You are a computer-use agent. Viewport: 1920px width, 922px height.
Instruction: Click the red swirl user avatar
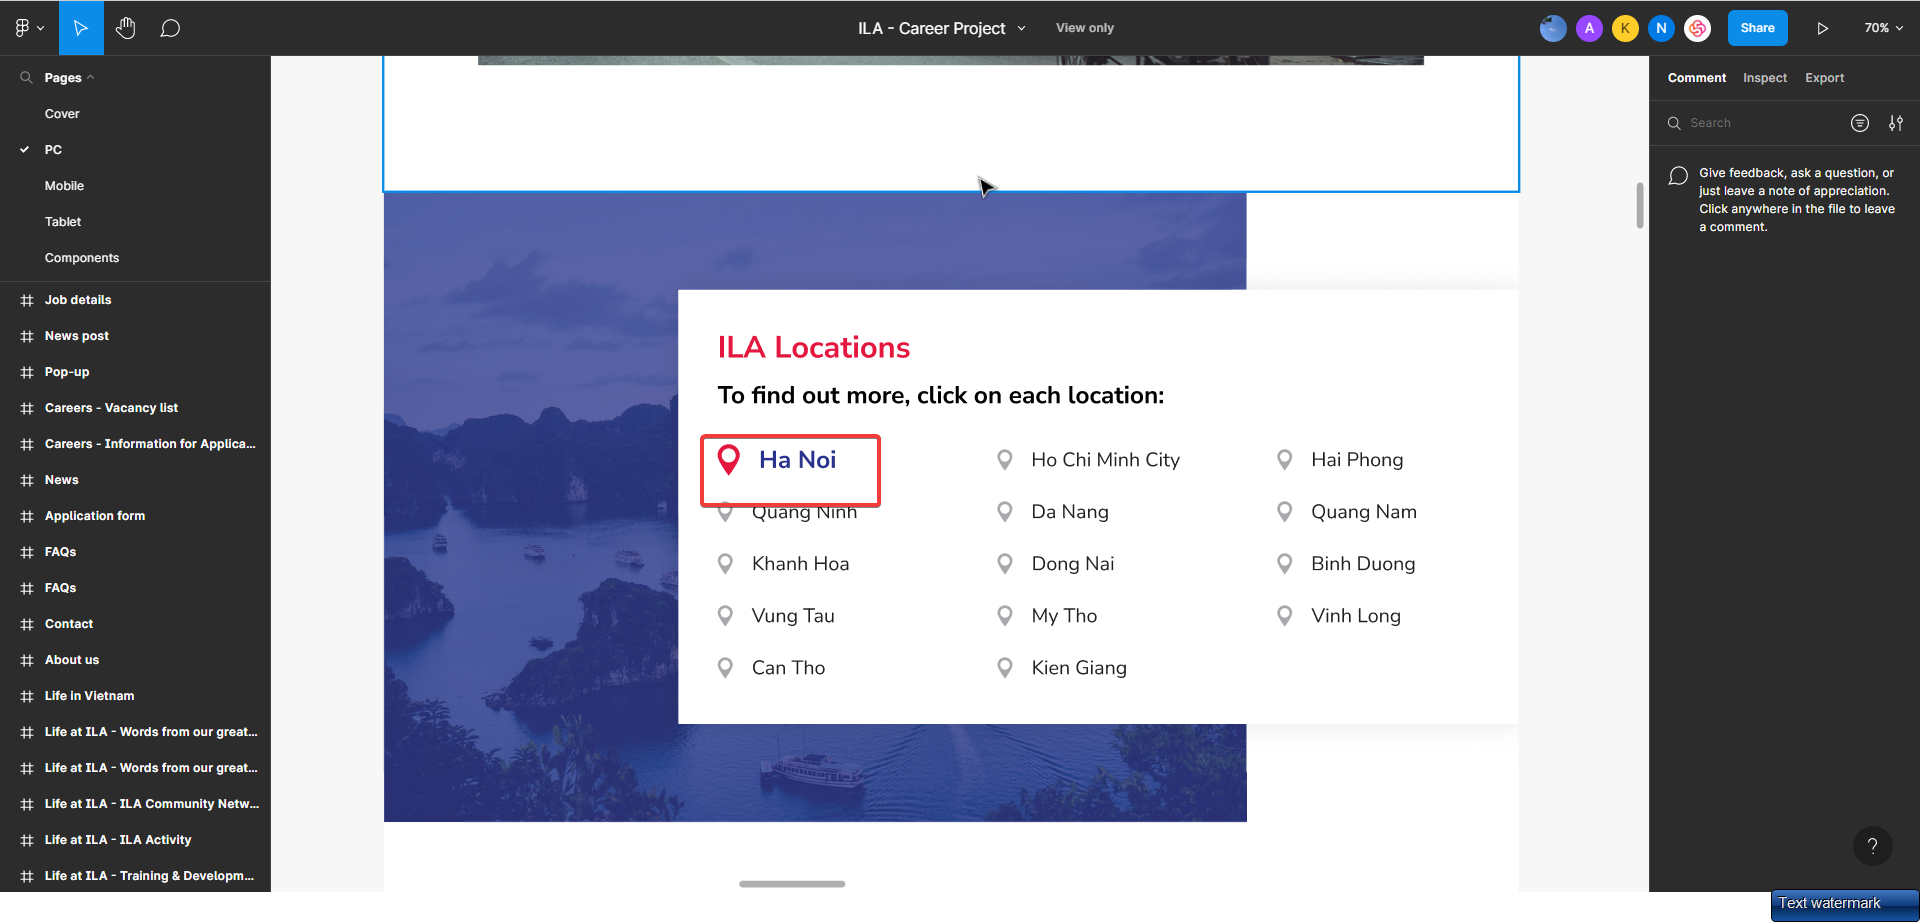(1697, 28)
